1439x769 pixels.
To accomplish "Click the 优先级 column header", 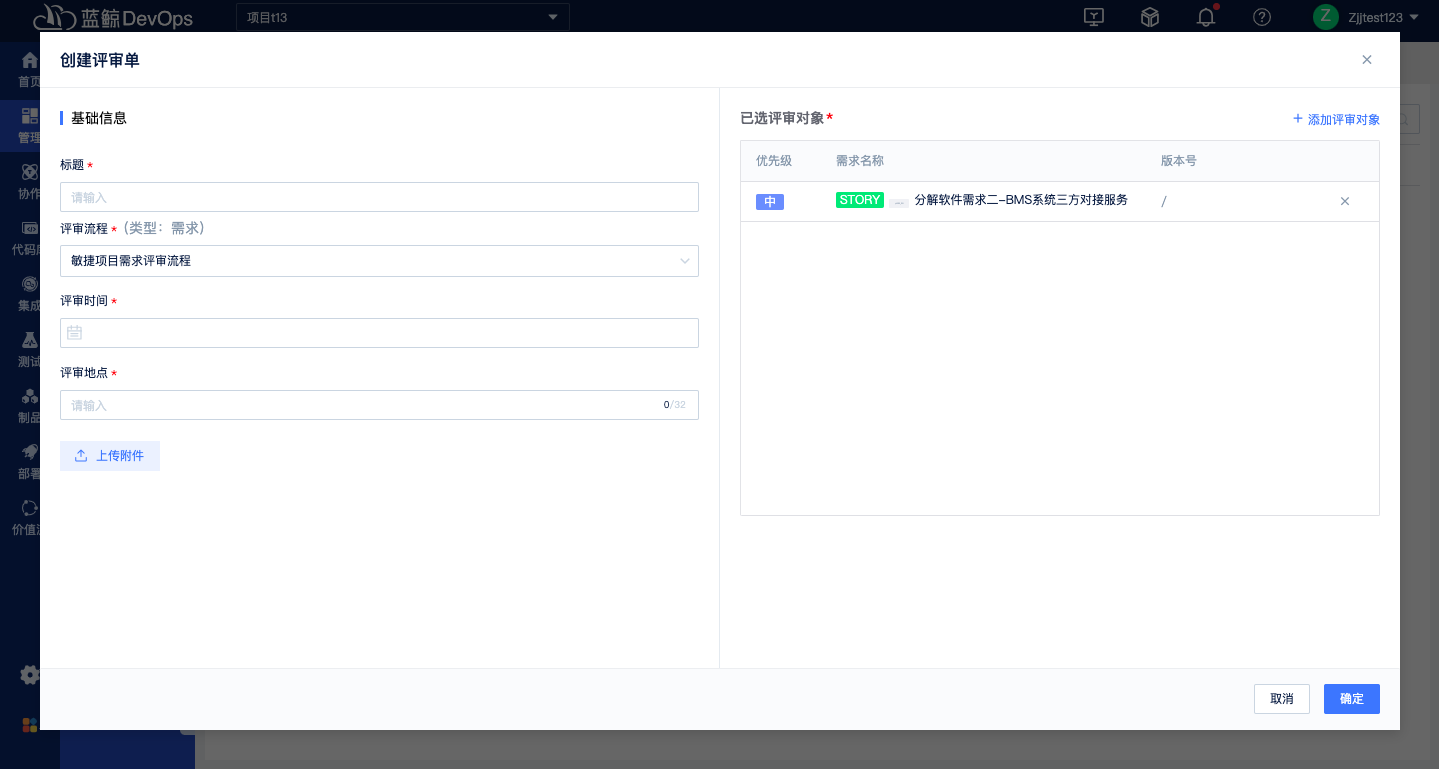I will coord(774,161).
